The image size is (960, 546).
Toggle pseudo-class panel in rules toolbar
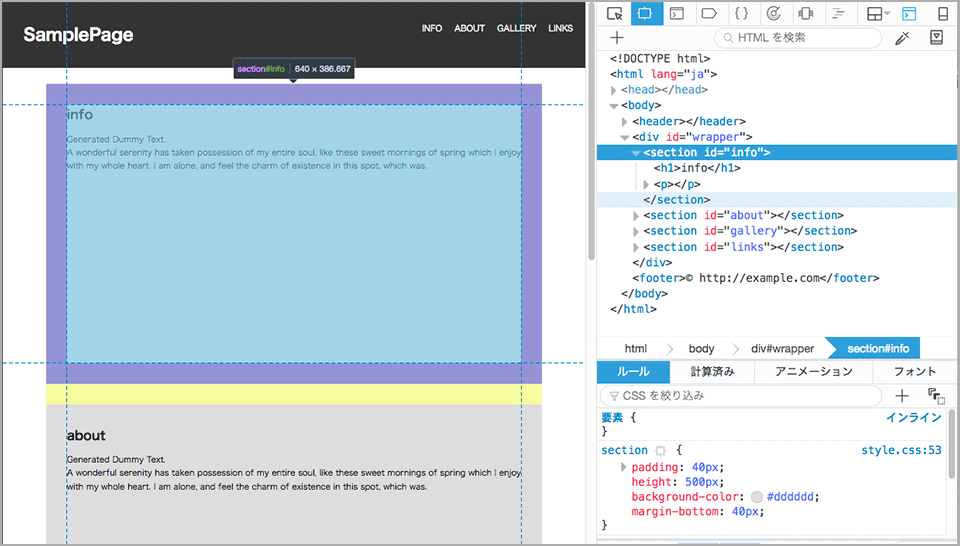(936, 396)
